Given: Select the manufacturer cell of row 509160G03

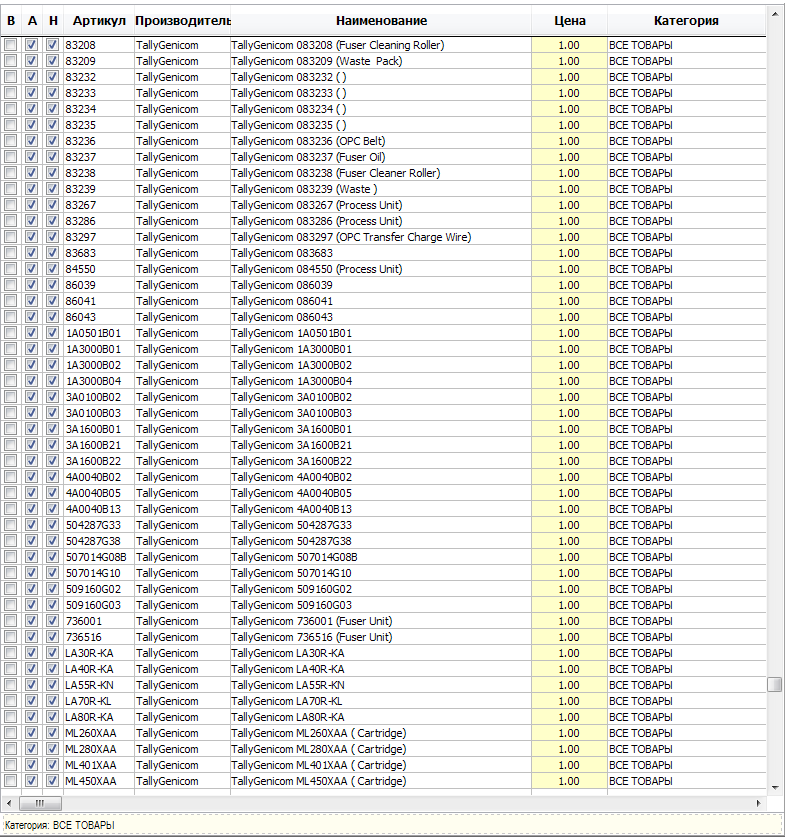Looking at the screenshot, I should (183, 605).
